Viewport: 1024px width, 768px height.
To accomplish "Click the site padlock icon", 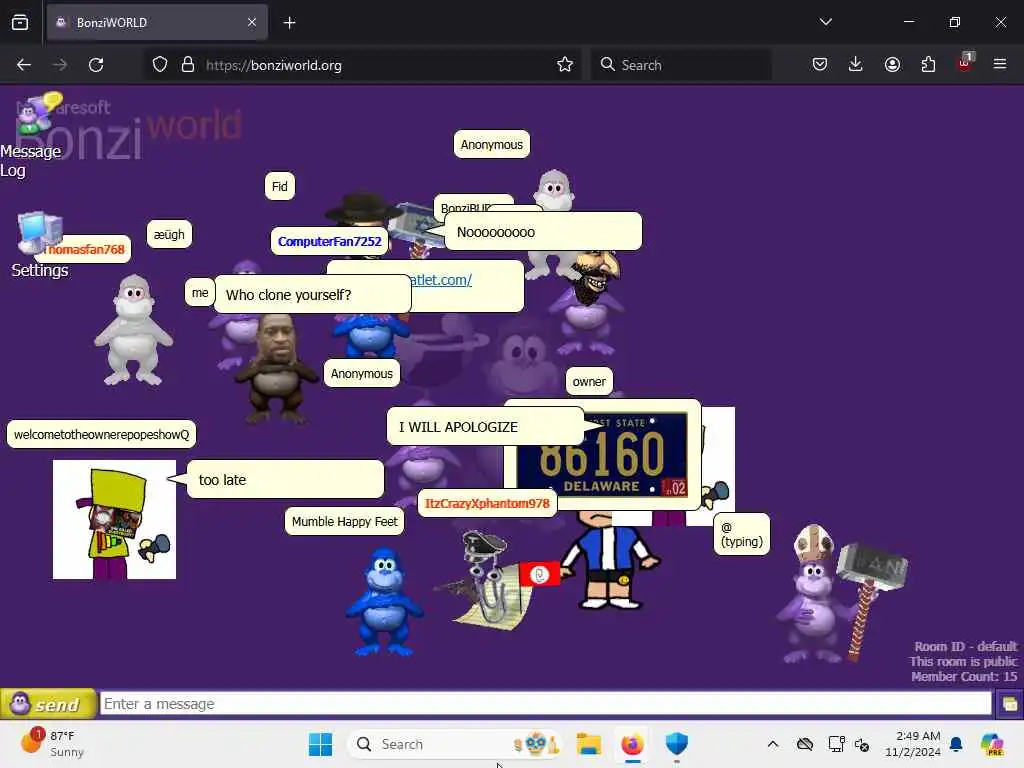I will point(188,65).
